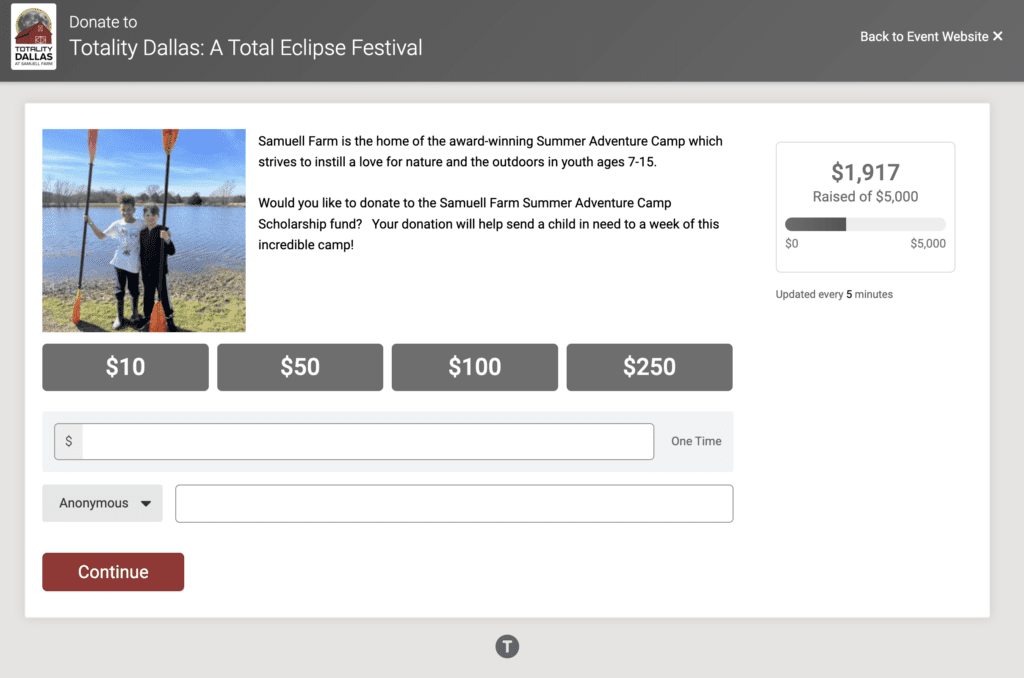Choose the $50 donation button
Screen dimensions: 1024x678
tap(300, 367)
